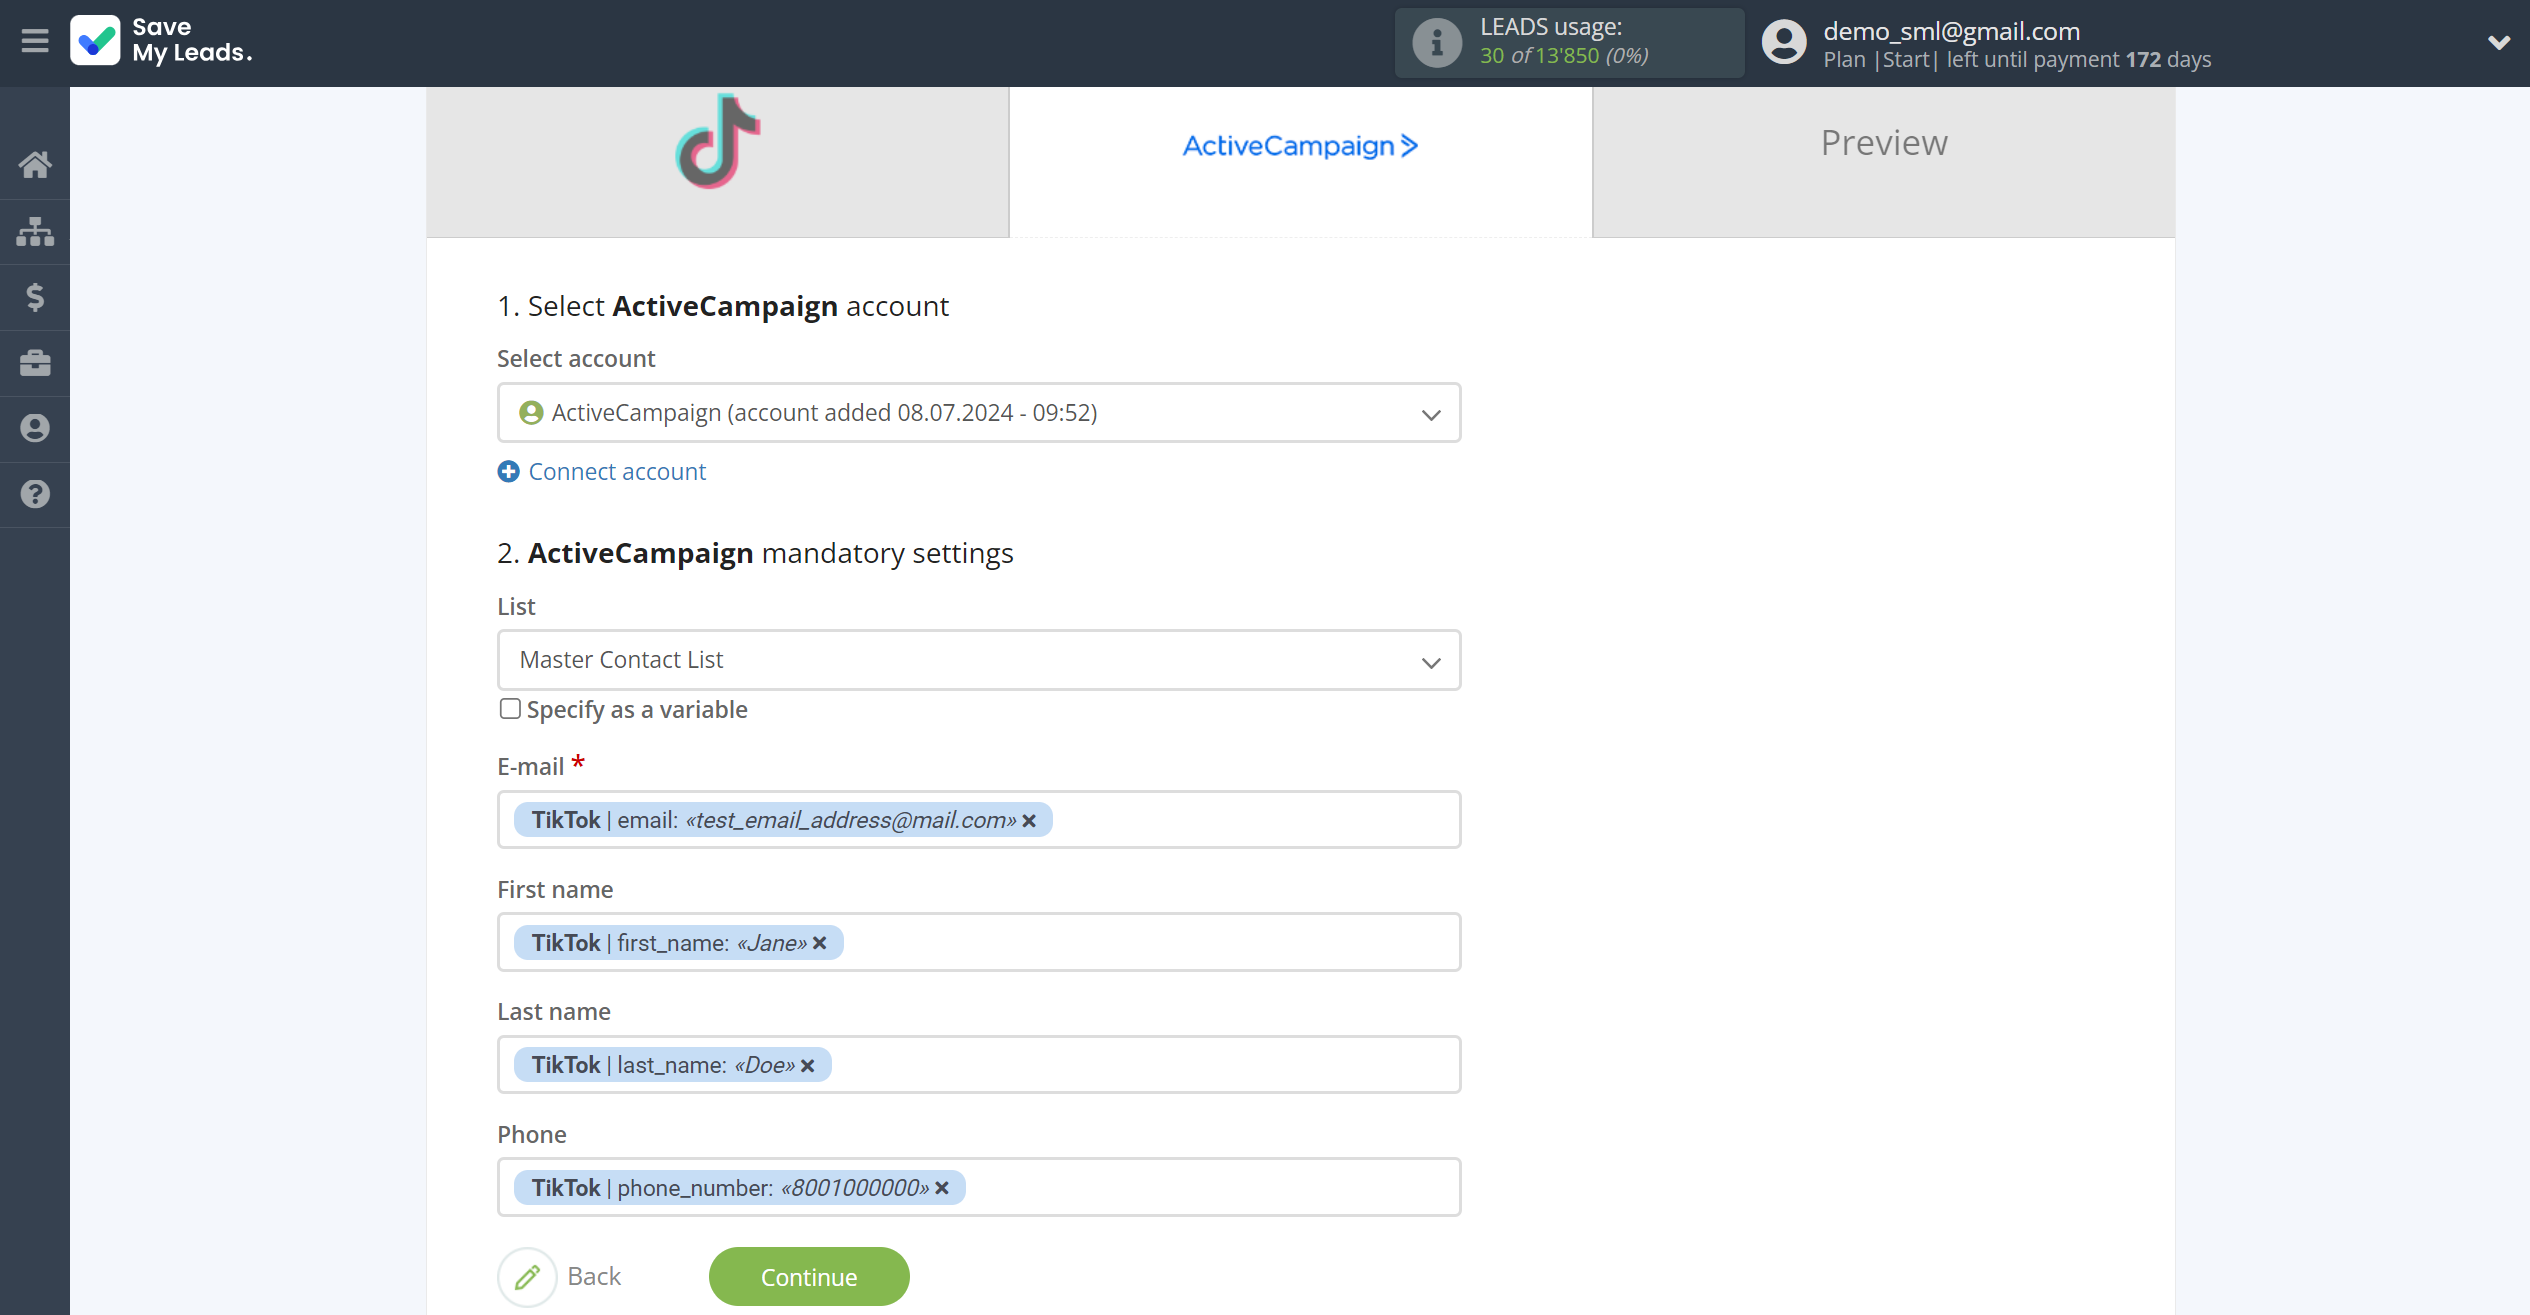The image size is (2530, 1315).
Task: Enable the Master Contact List variable checkbox
Action: click(x=509, y=709)
